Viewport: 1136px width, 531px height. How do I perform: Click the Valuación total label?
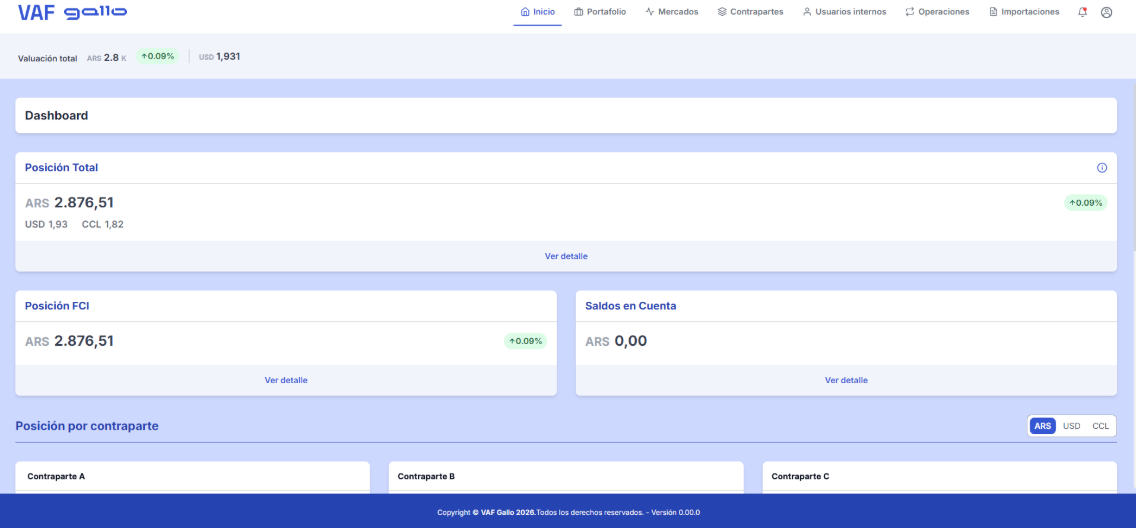point(48,58)
